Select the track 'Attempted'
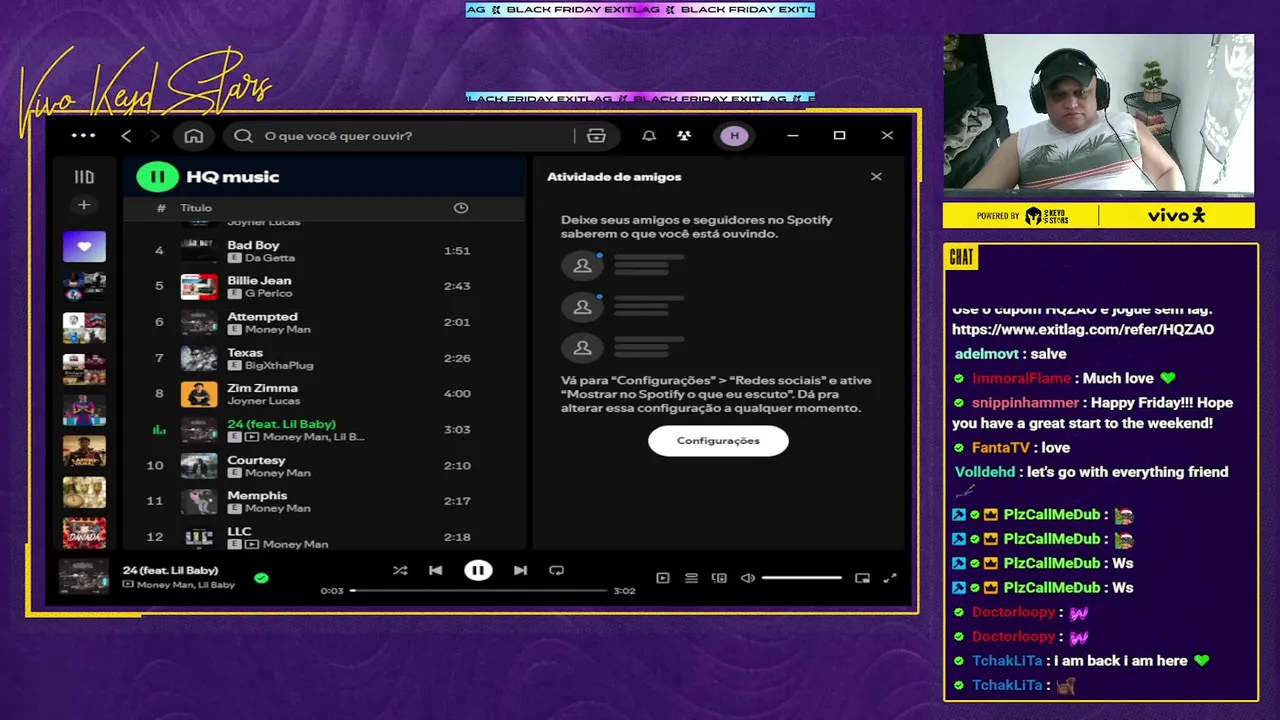The width and height of the screenshot is (1280, 720). 262,317
